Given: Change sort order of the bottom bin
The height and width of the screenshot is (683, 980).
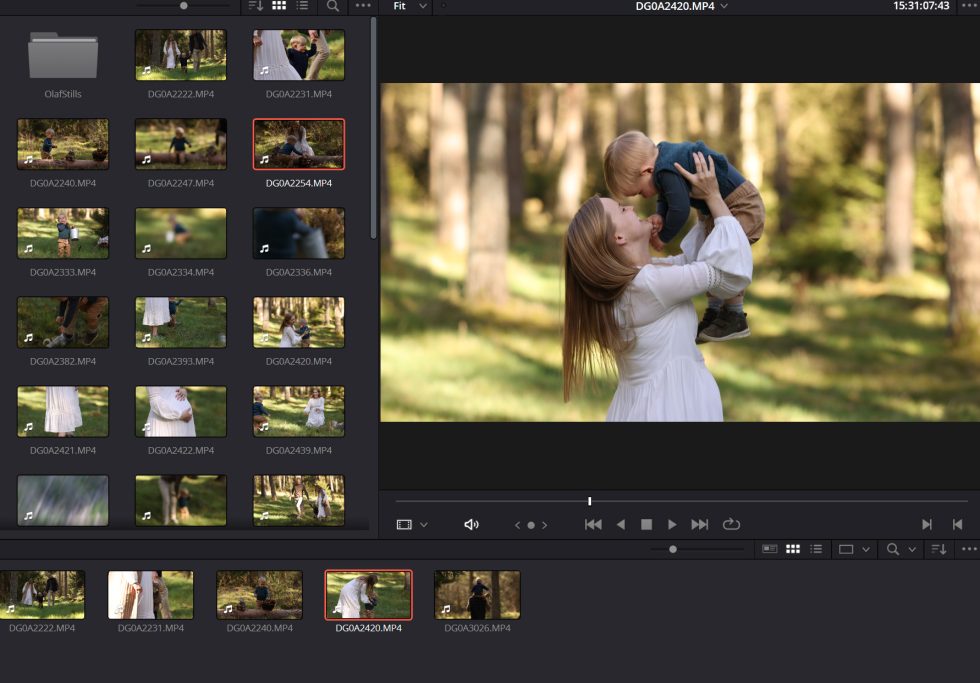Looking at the screenshot, I should click(x=940, y=549).
